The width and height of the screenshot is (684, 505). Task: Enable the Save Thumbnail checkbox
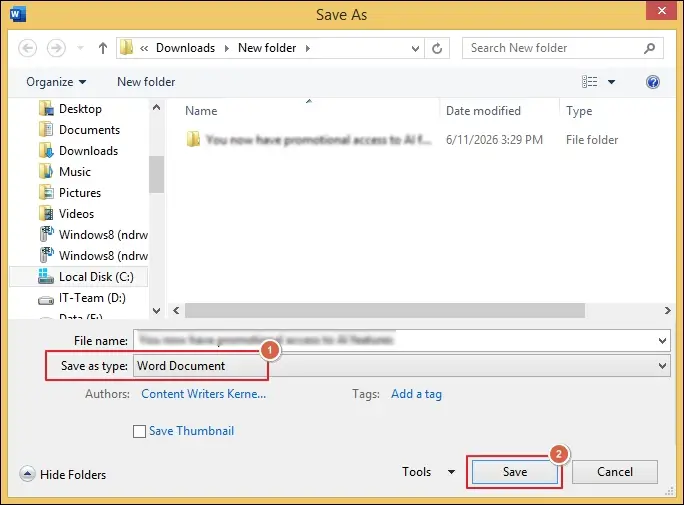click(140, 431)
